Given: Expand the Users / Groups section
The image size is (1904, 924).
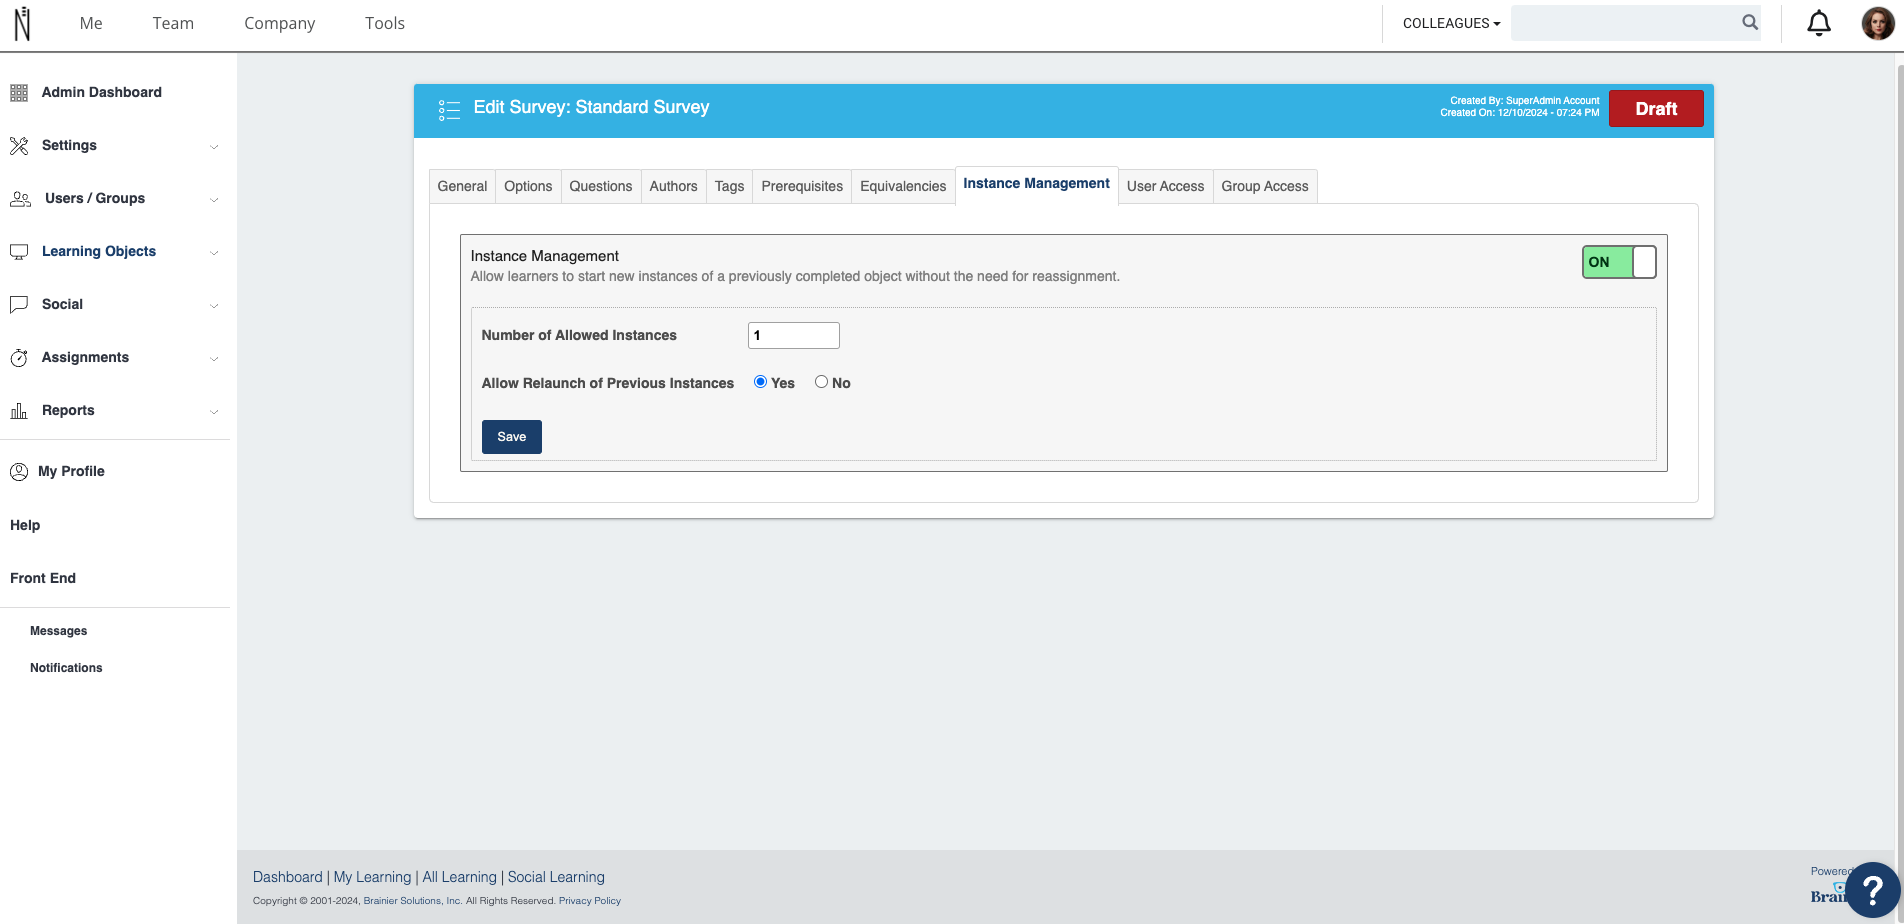Looking at the screenshot, I should pyautogui.click(x=214, y=200).
